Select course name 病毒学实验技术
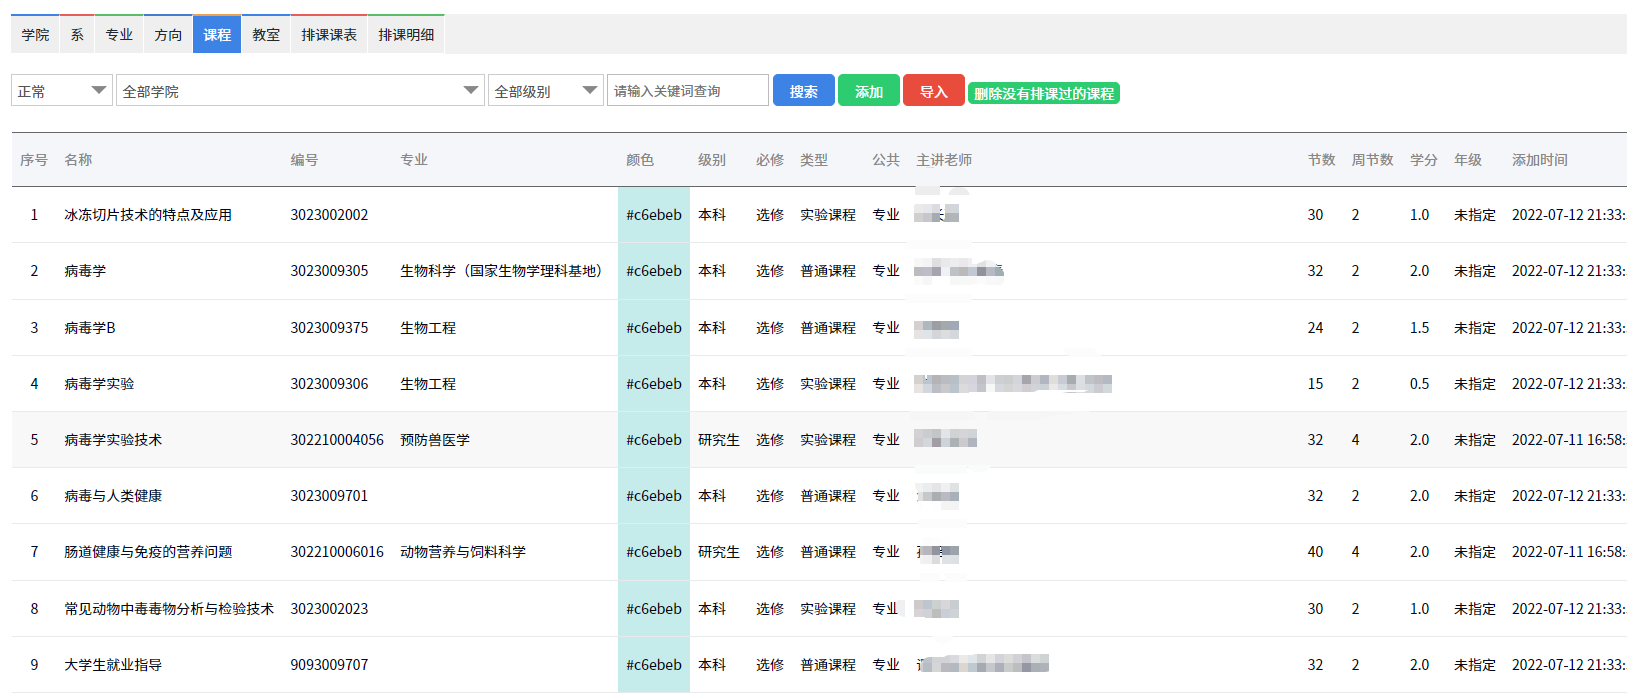This screenshot has height=693, width=1634. [113, 440]
